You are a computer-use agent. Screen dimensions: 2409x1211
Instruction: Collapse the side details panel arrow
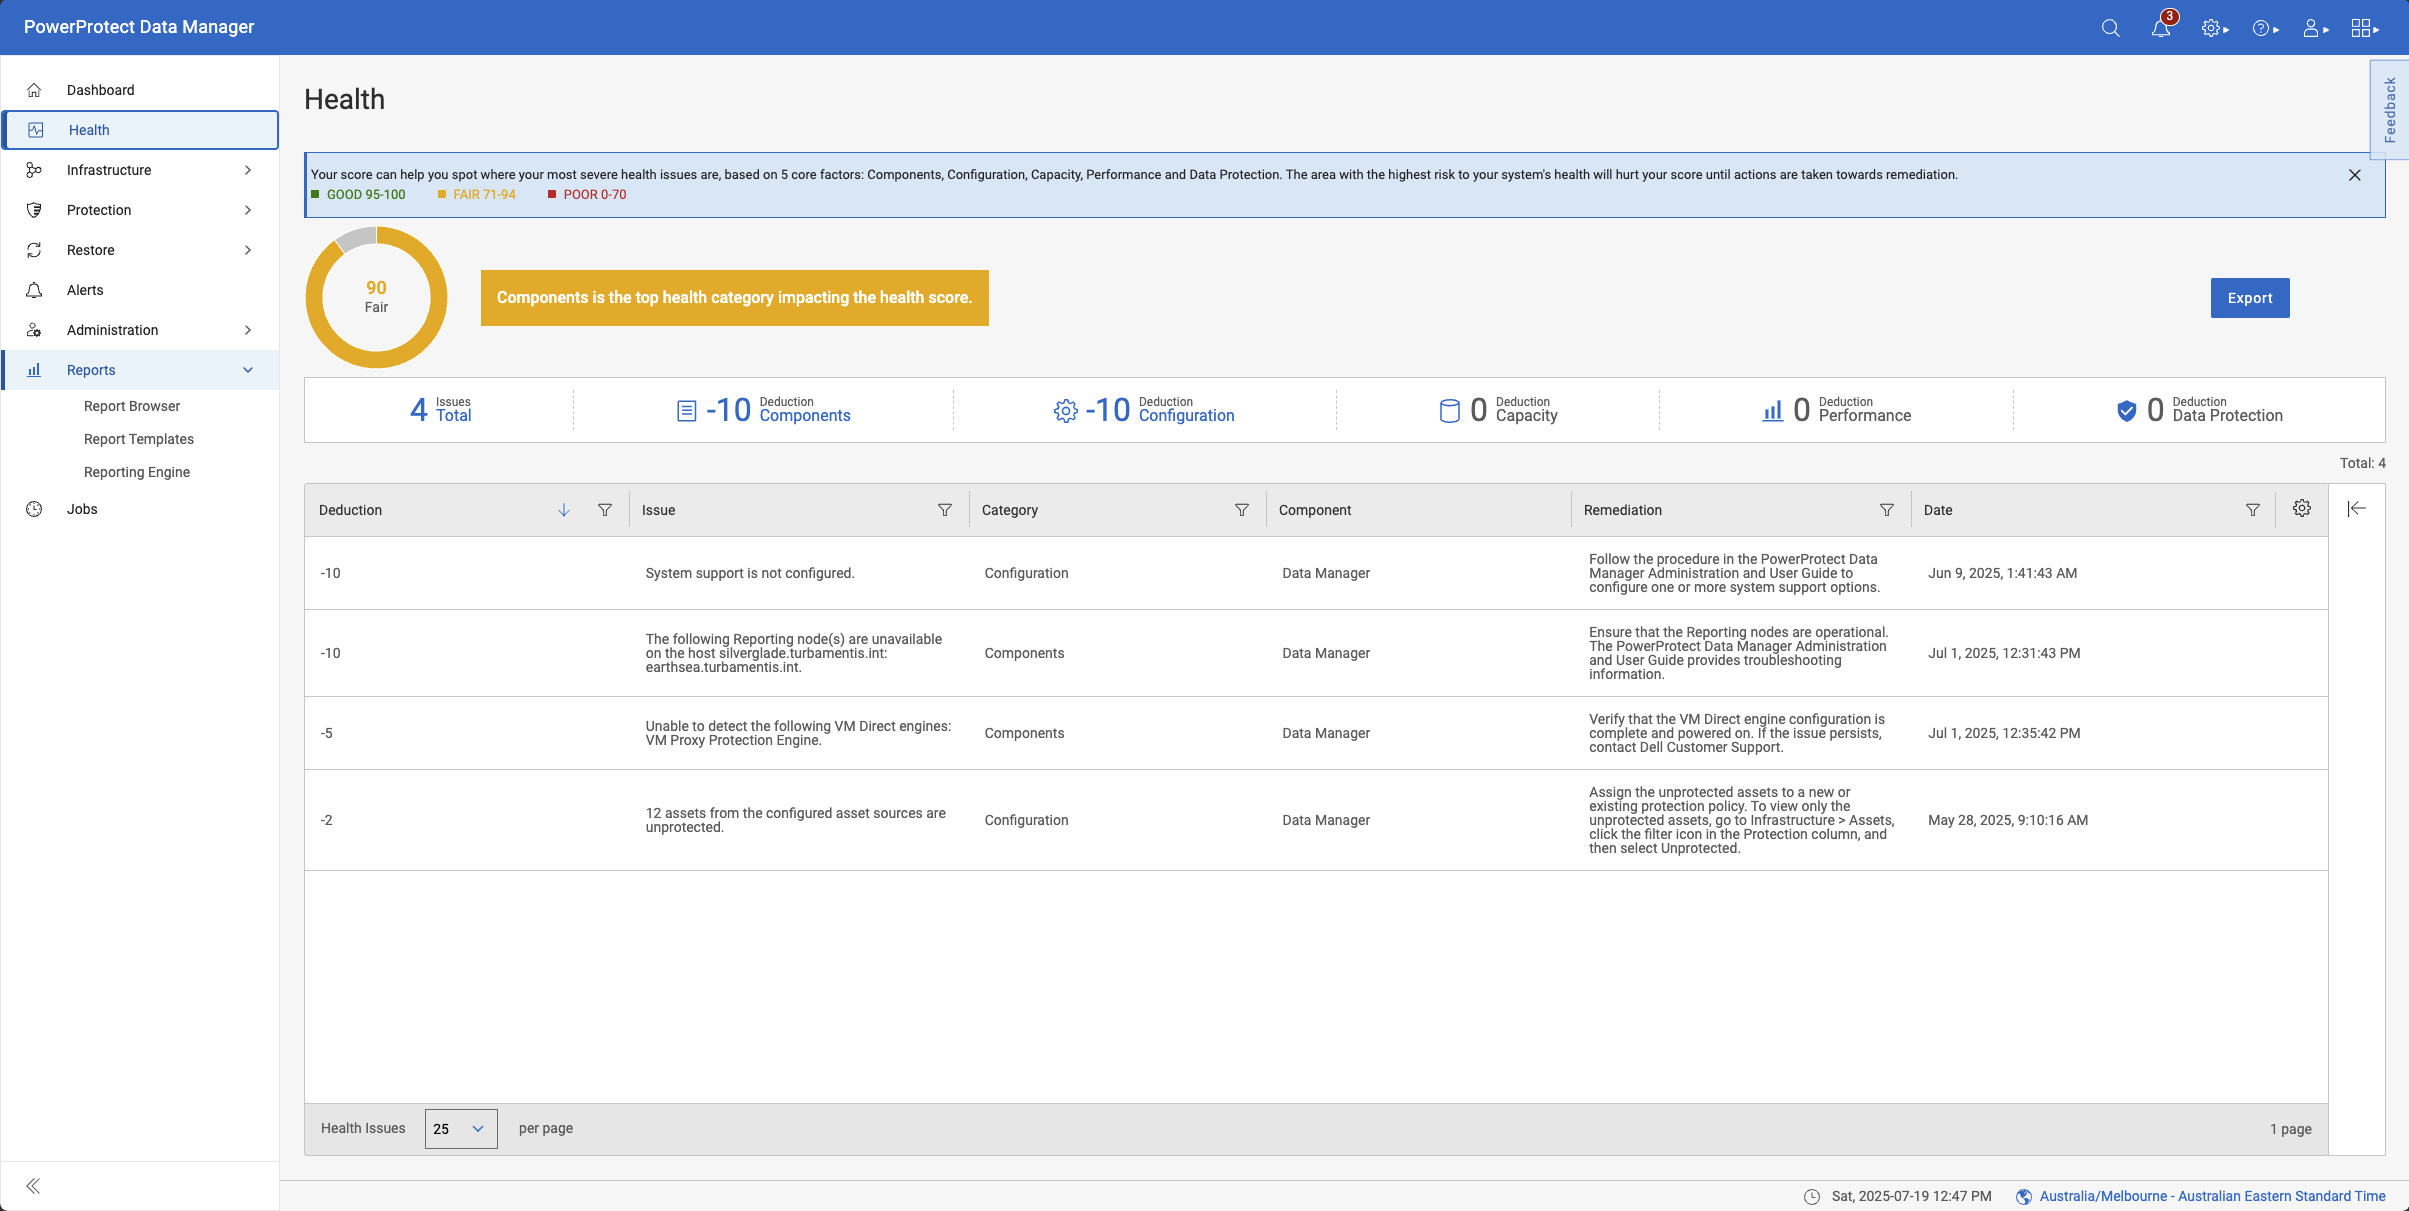(2356, 508)
